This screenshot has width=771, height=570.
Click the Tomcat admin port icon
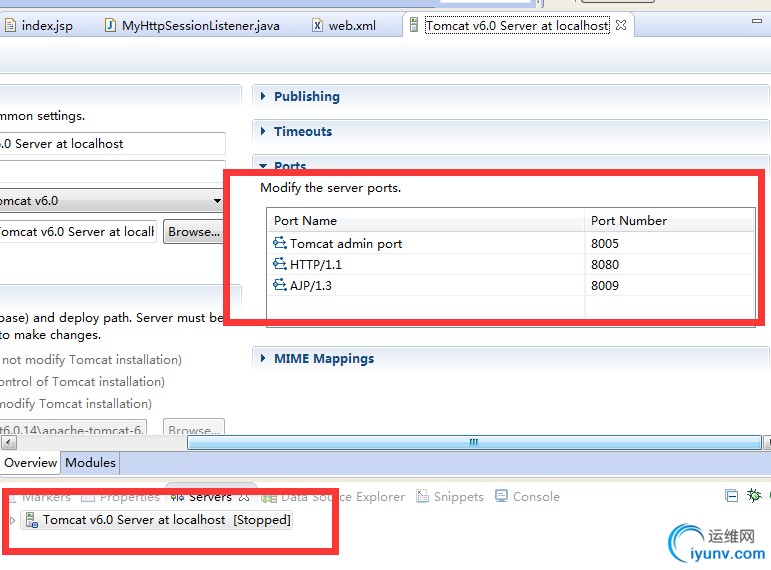pyautogui.click(x=280, y=242)
